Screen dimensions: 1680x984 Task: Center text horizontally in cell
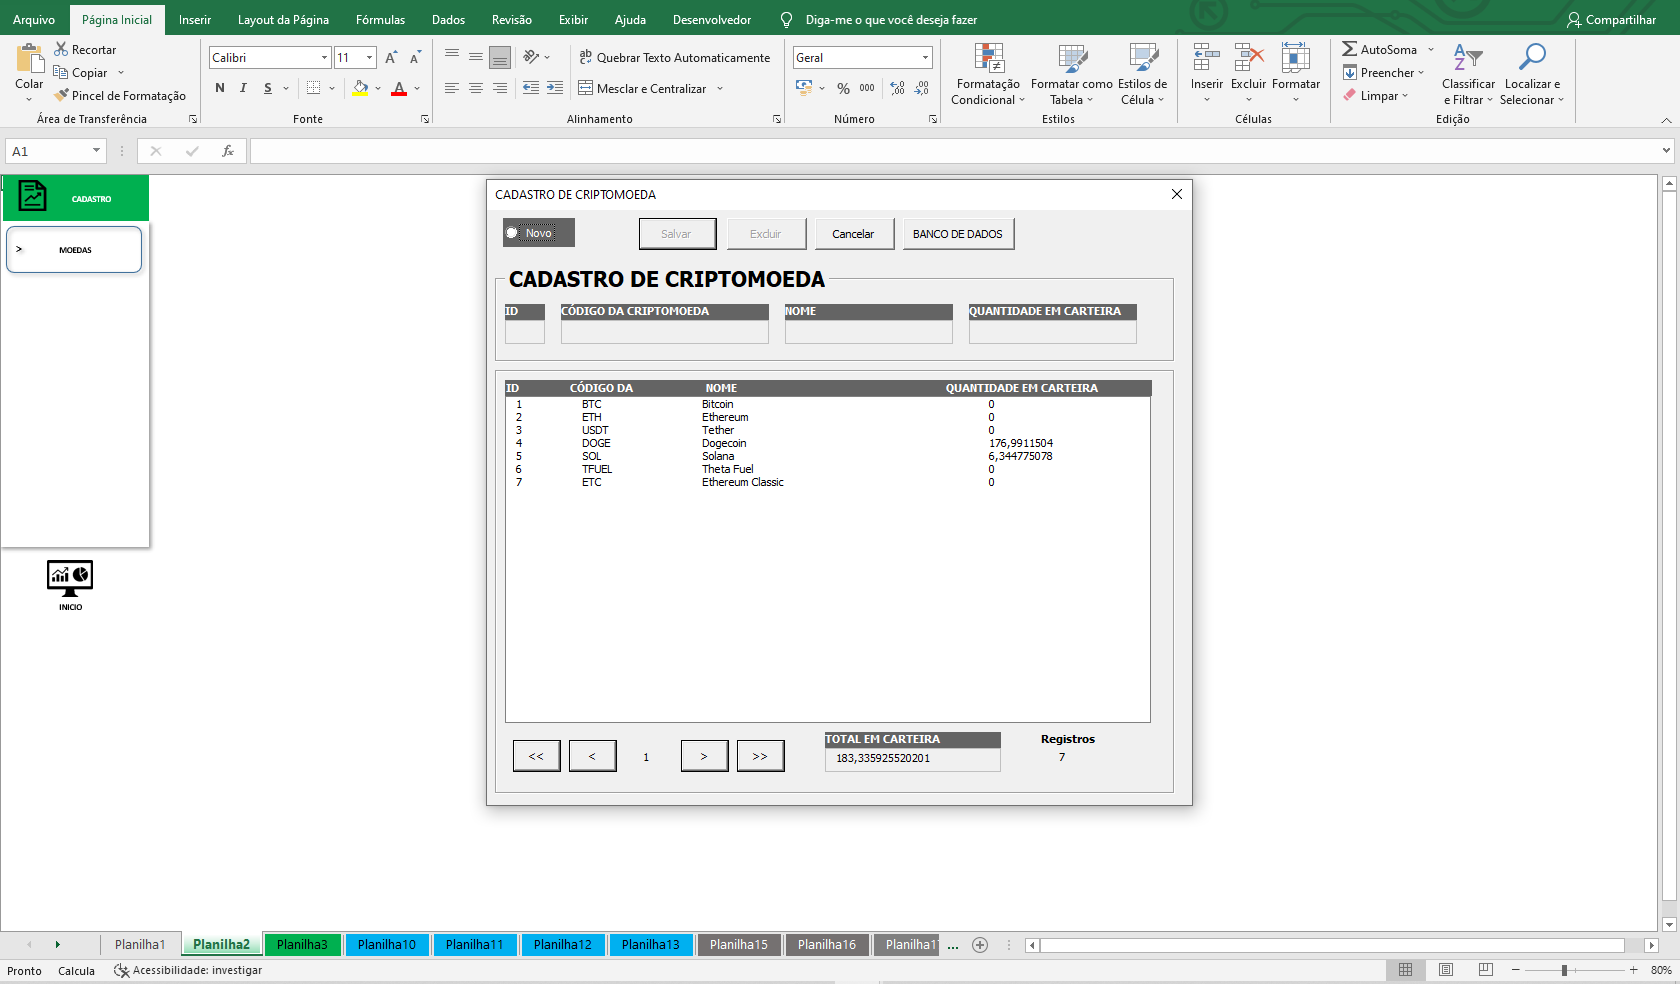[x=476, y=88]
